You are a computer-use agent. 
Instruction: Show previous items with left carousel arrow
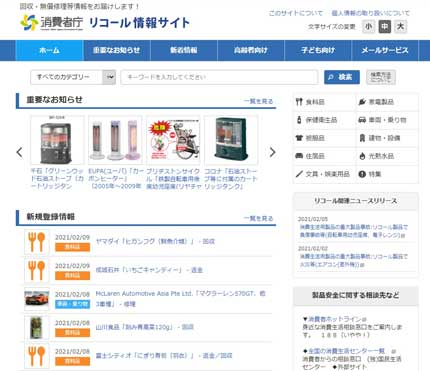(20, 152)
